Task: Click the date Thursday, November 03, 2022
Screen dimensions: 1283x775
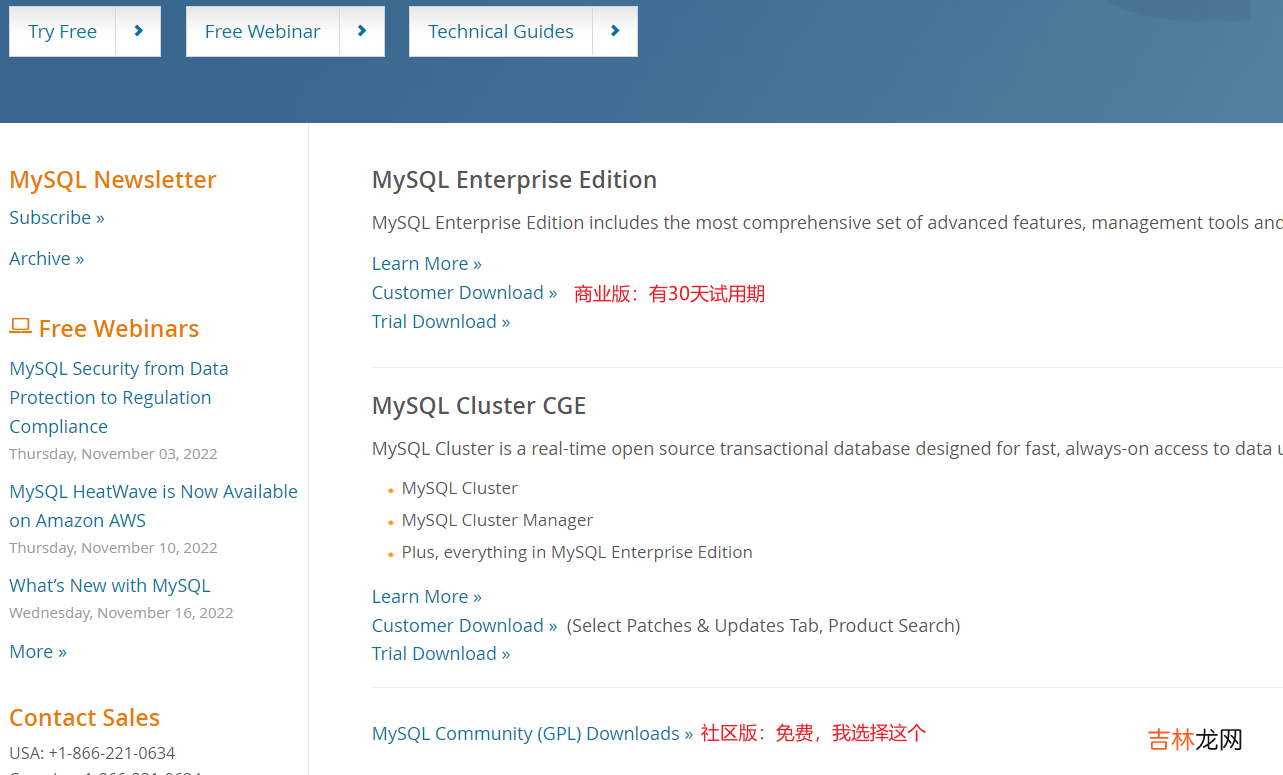Action: (x=113, y=453)
